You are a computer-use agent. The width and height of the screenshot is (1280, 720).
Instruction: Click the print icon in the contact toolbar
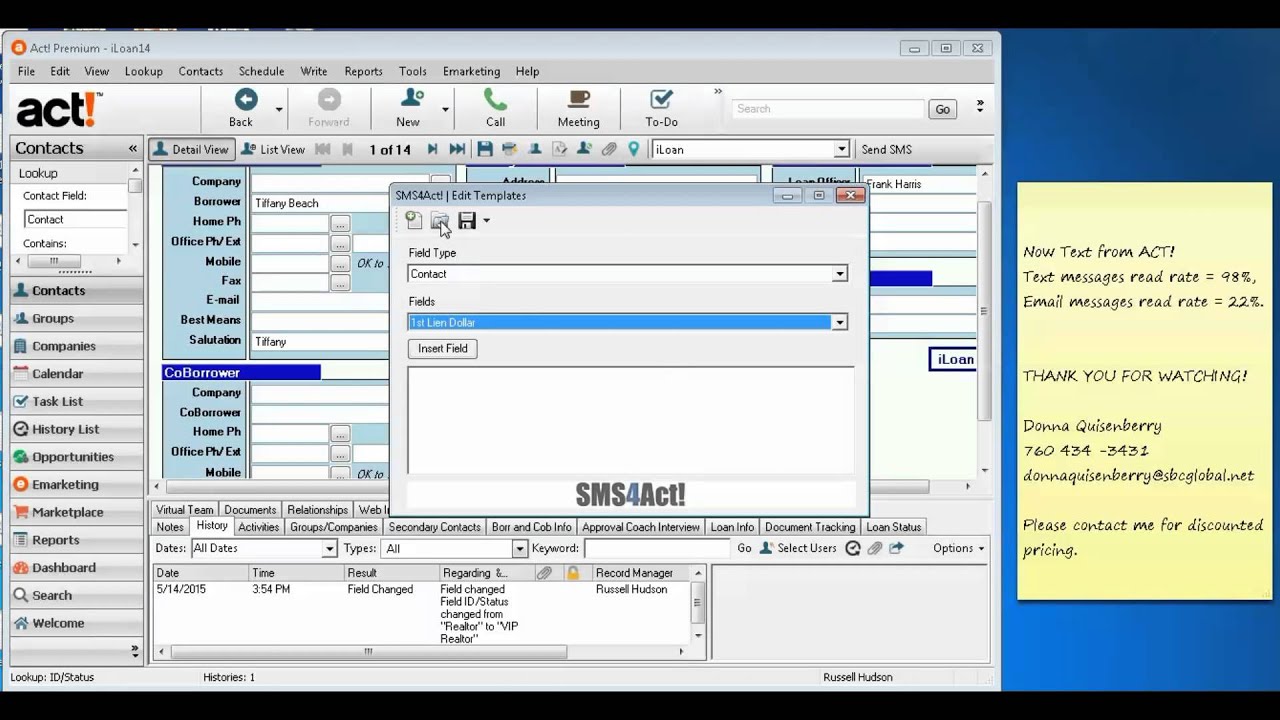coord(509,149)
